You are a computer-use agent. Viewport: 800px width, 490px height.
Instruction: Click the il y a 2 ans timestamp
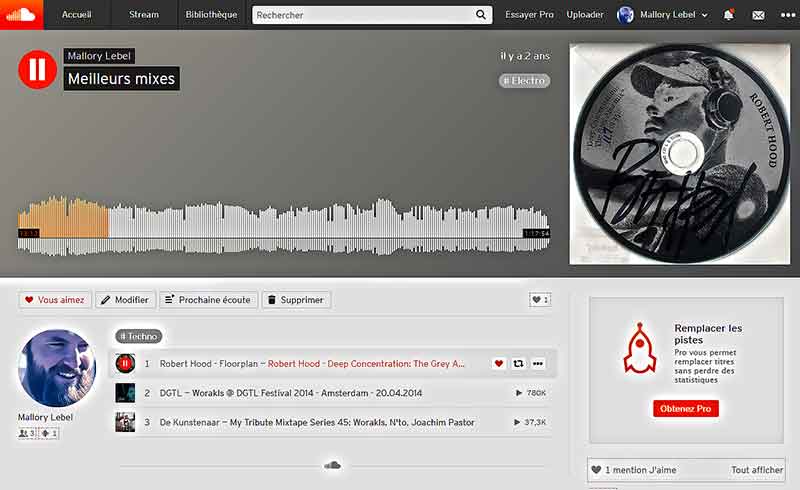click(x=524, y=56)
